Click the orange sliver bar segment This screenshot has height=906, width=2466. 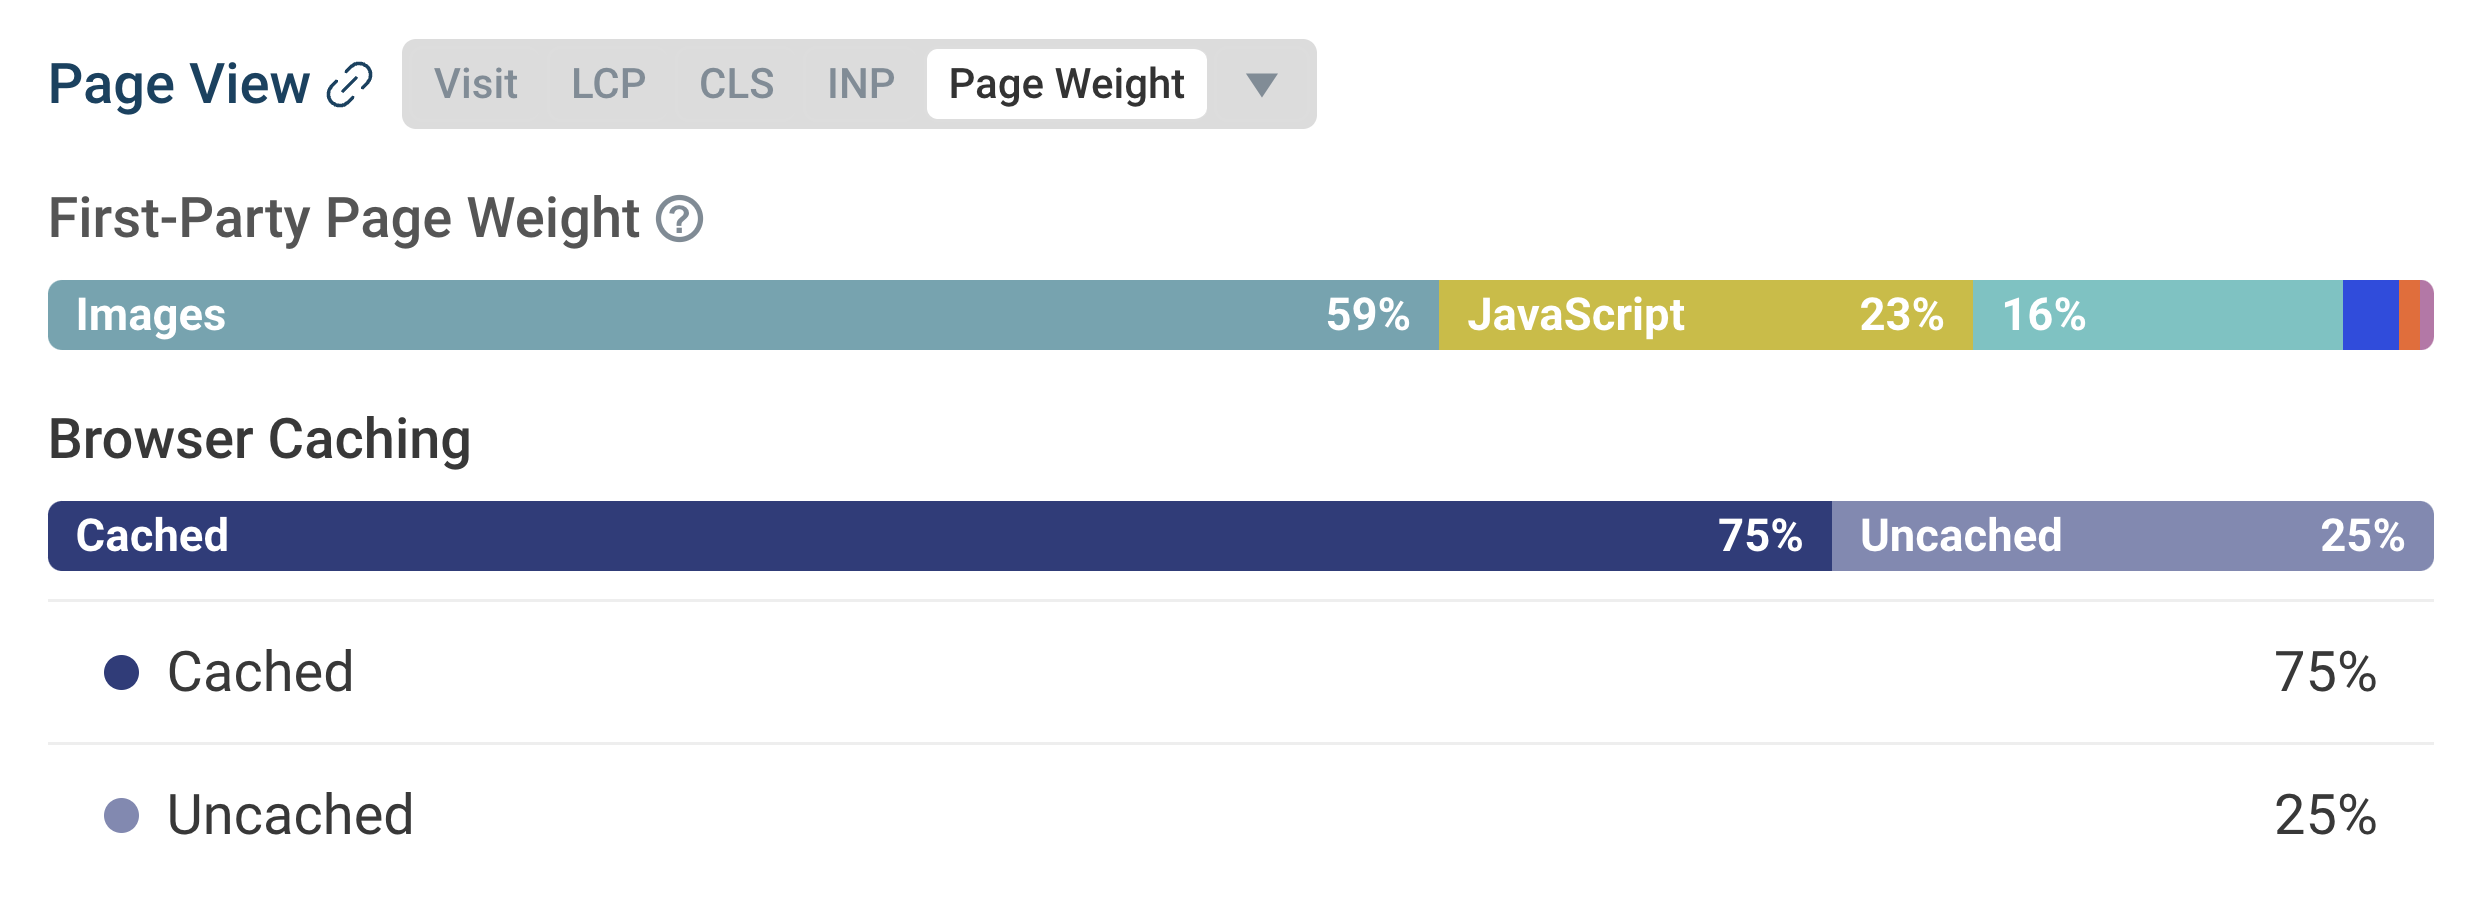pyautogui.click(x=2409, y=315)
